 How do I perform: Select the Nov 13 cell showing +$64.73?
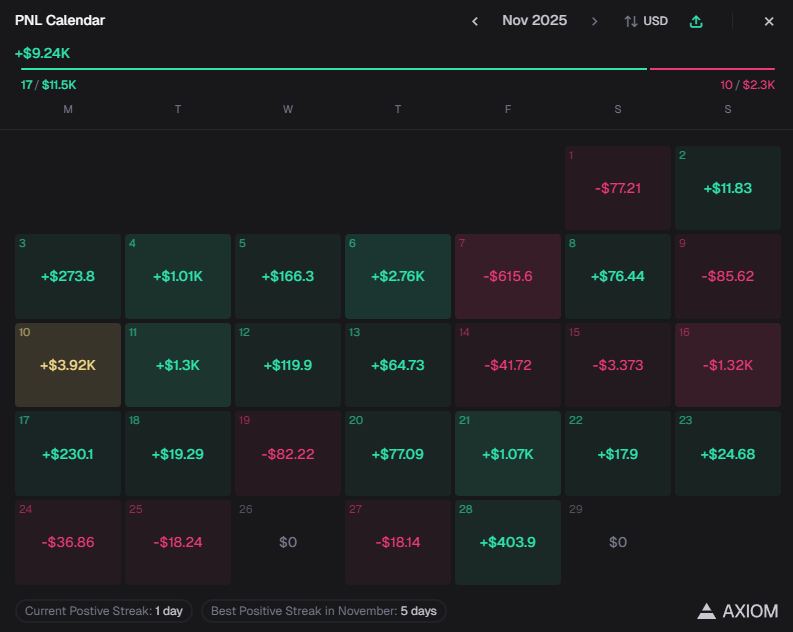click(398, 365)
